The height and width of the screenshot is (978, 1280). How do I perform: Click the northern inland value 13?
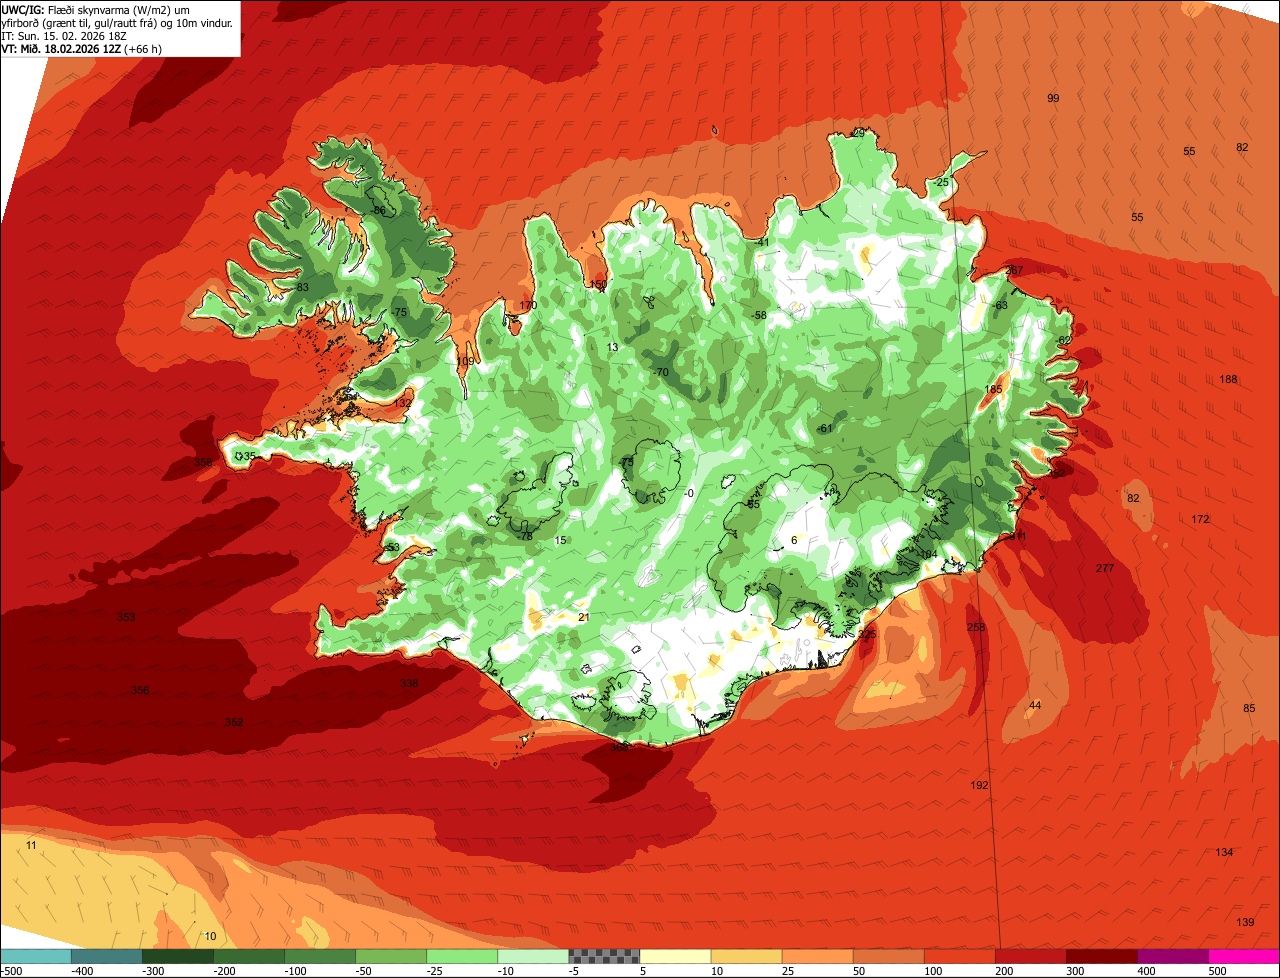pyautogui.click(x=613, y=347)
